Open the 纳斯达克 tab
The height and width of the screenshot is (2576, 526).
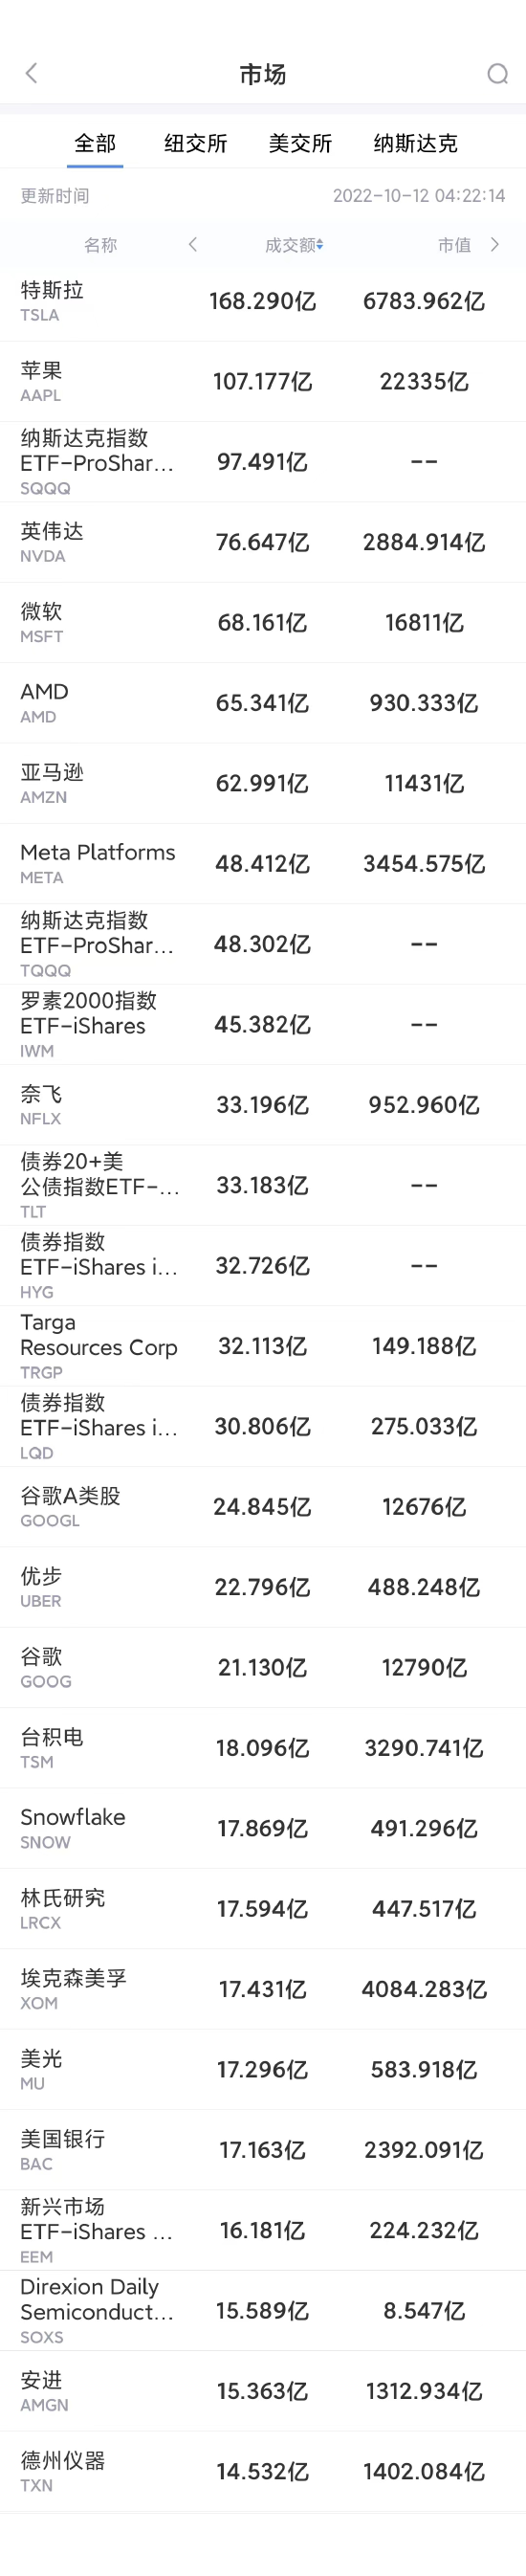[415, 143]
